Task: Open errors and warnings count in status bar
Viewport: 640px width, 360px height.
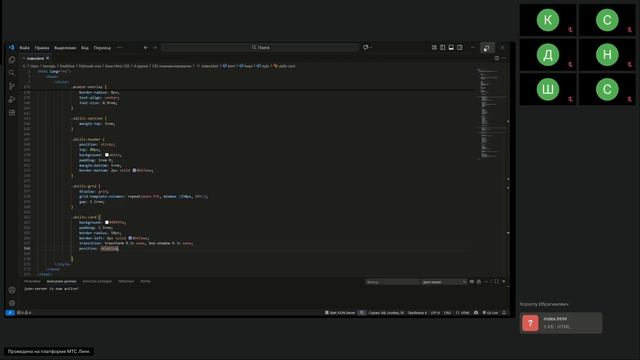Action: tap(24, 313)
